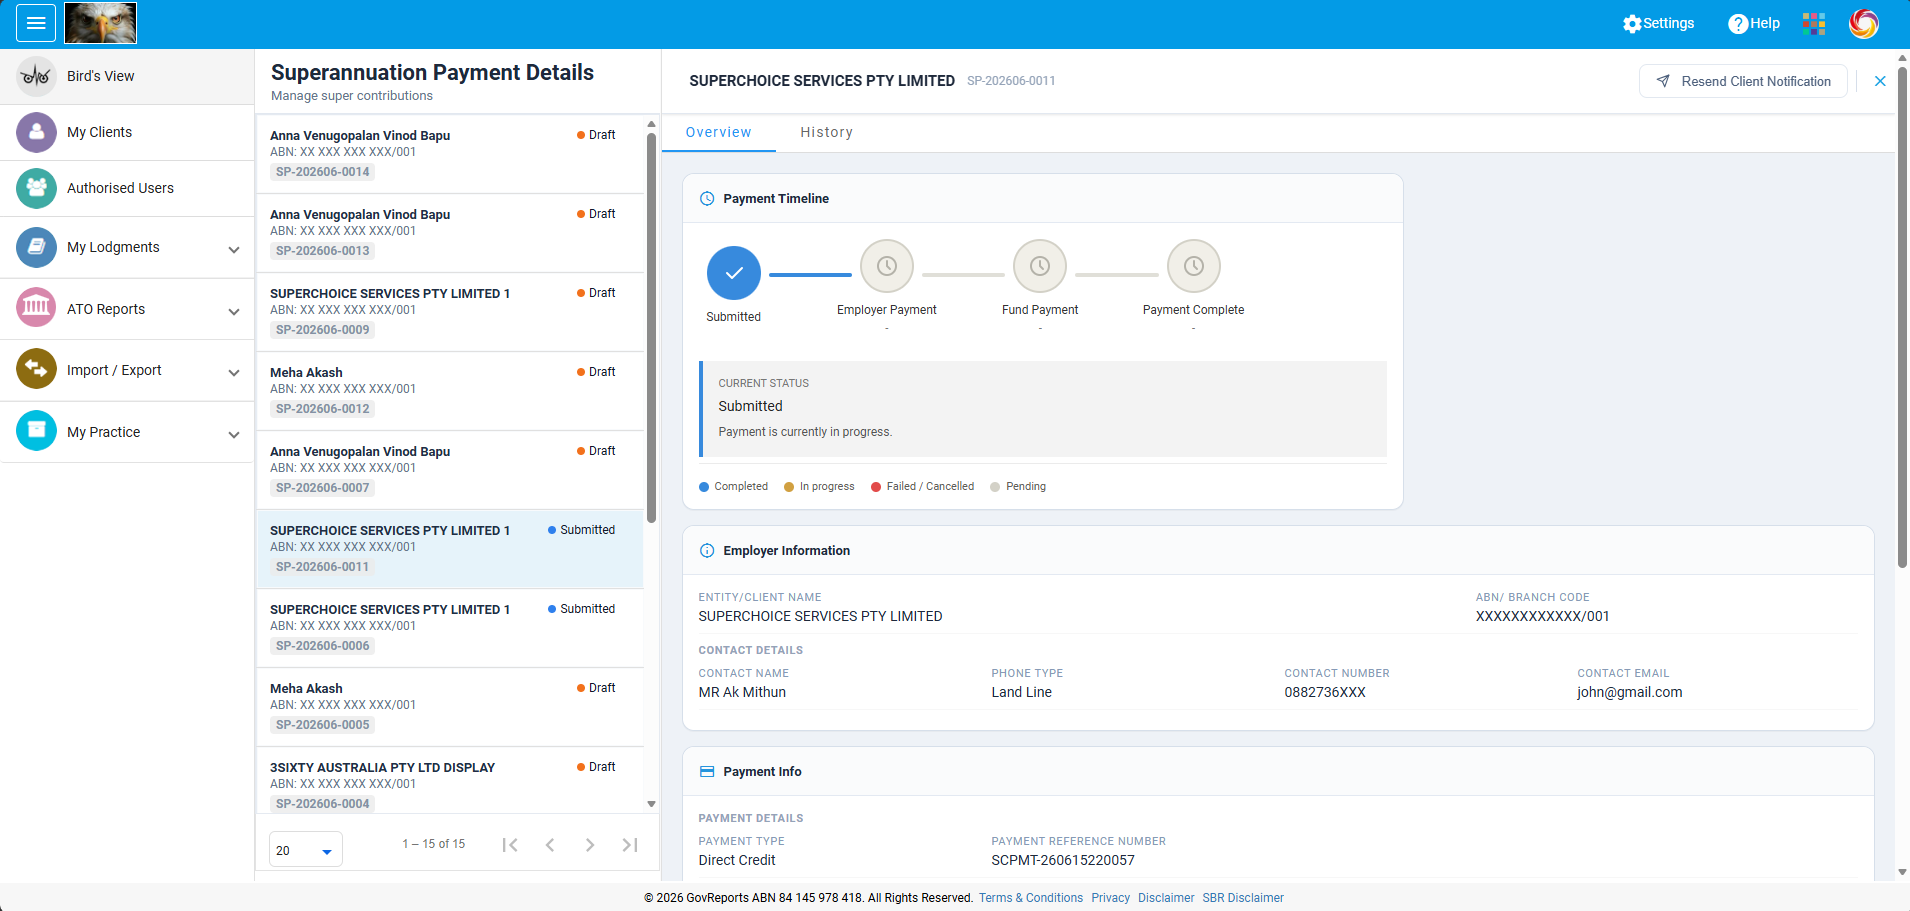Click the Payment Timeline clock icon
The image size is (1910, 911).
click(707, 199)
